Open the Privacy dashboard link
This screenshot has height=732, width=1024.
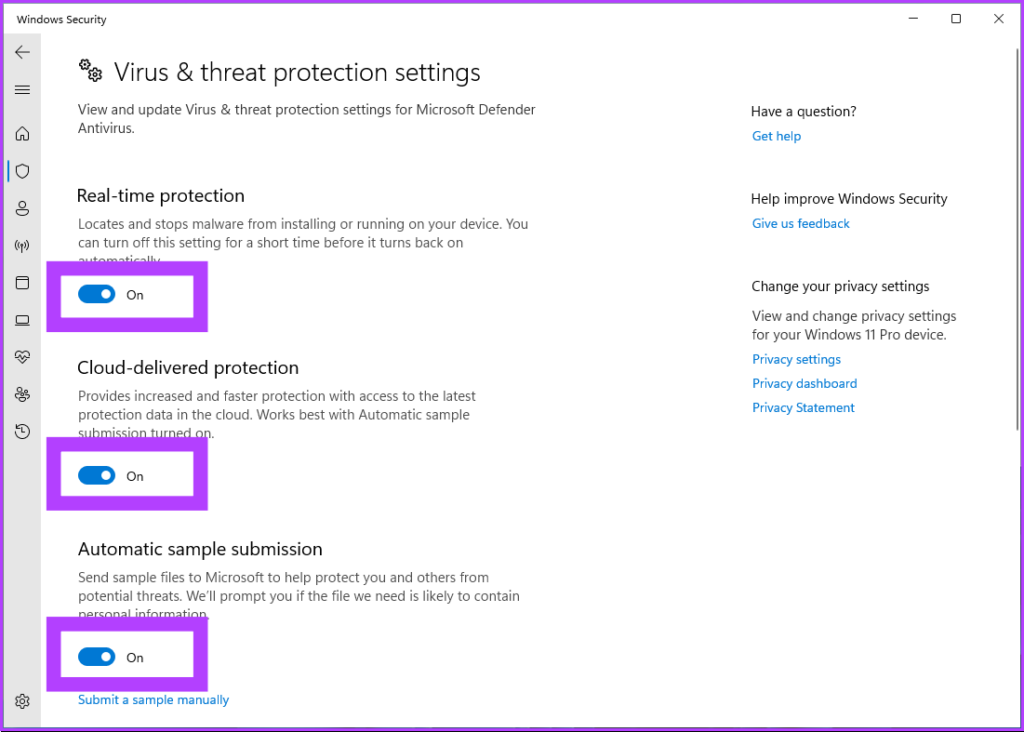[x=804, y=384]
